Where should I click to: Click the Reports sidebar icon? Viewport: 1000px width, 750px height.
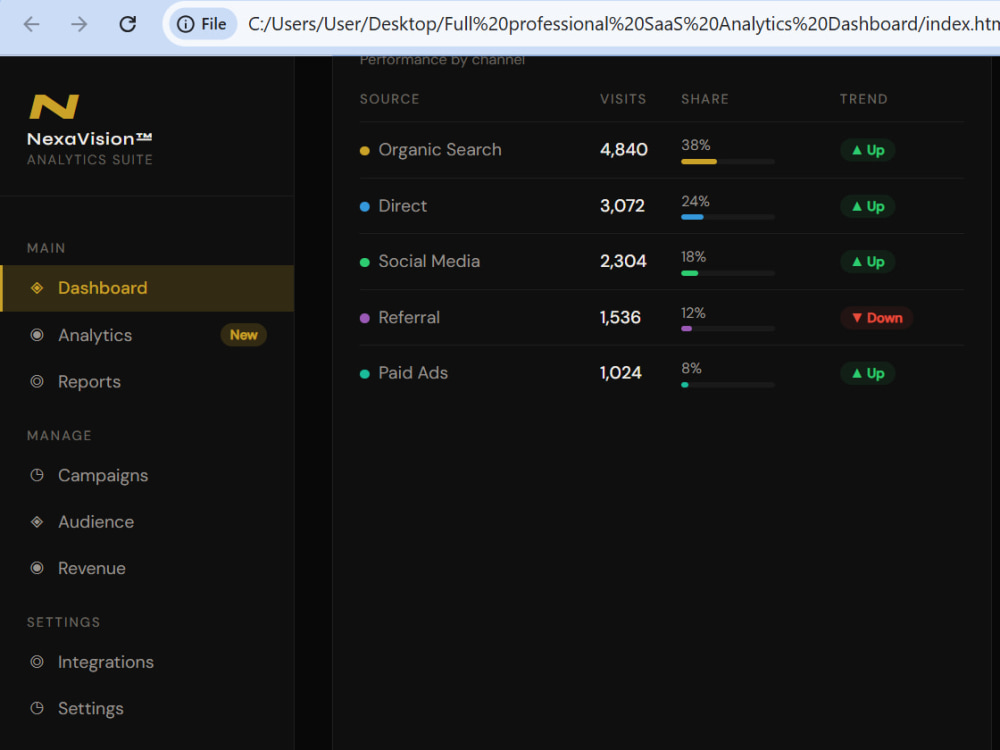(x=37, y=381)
